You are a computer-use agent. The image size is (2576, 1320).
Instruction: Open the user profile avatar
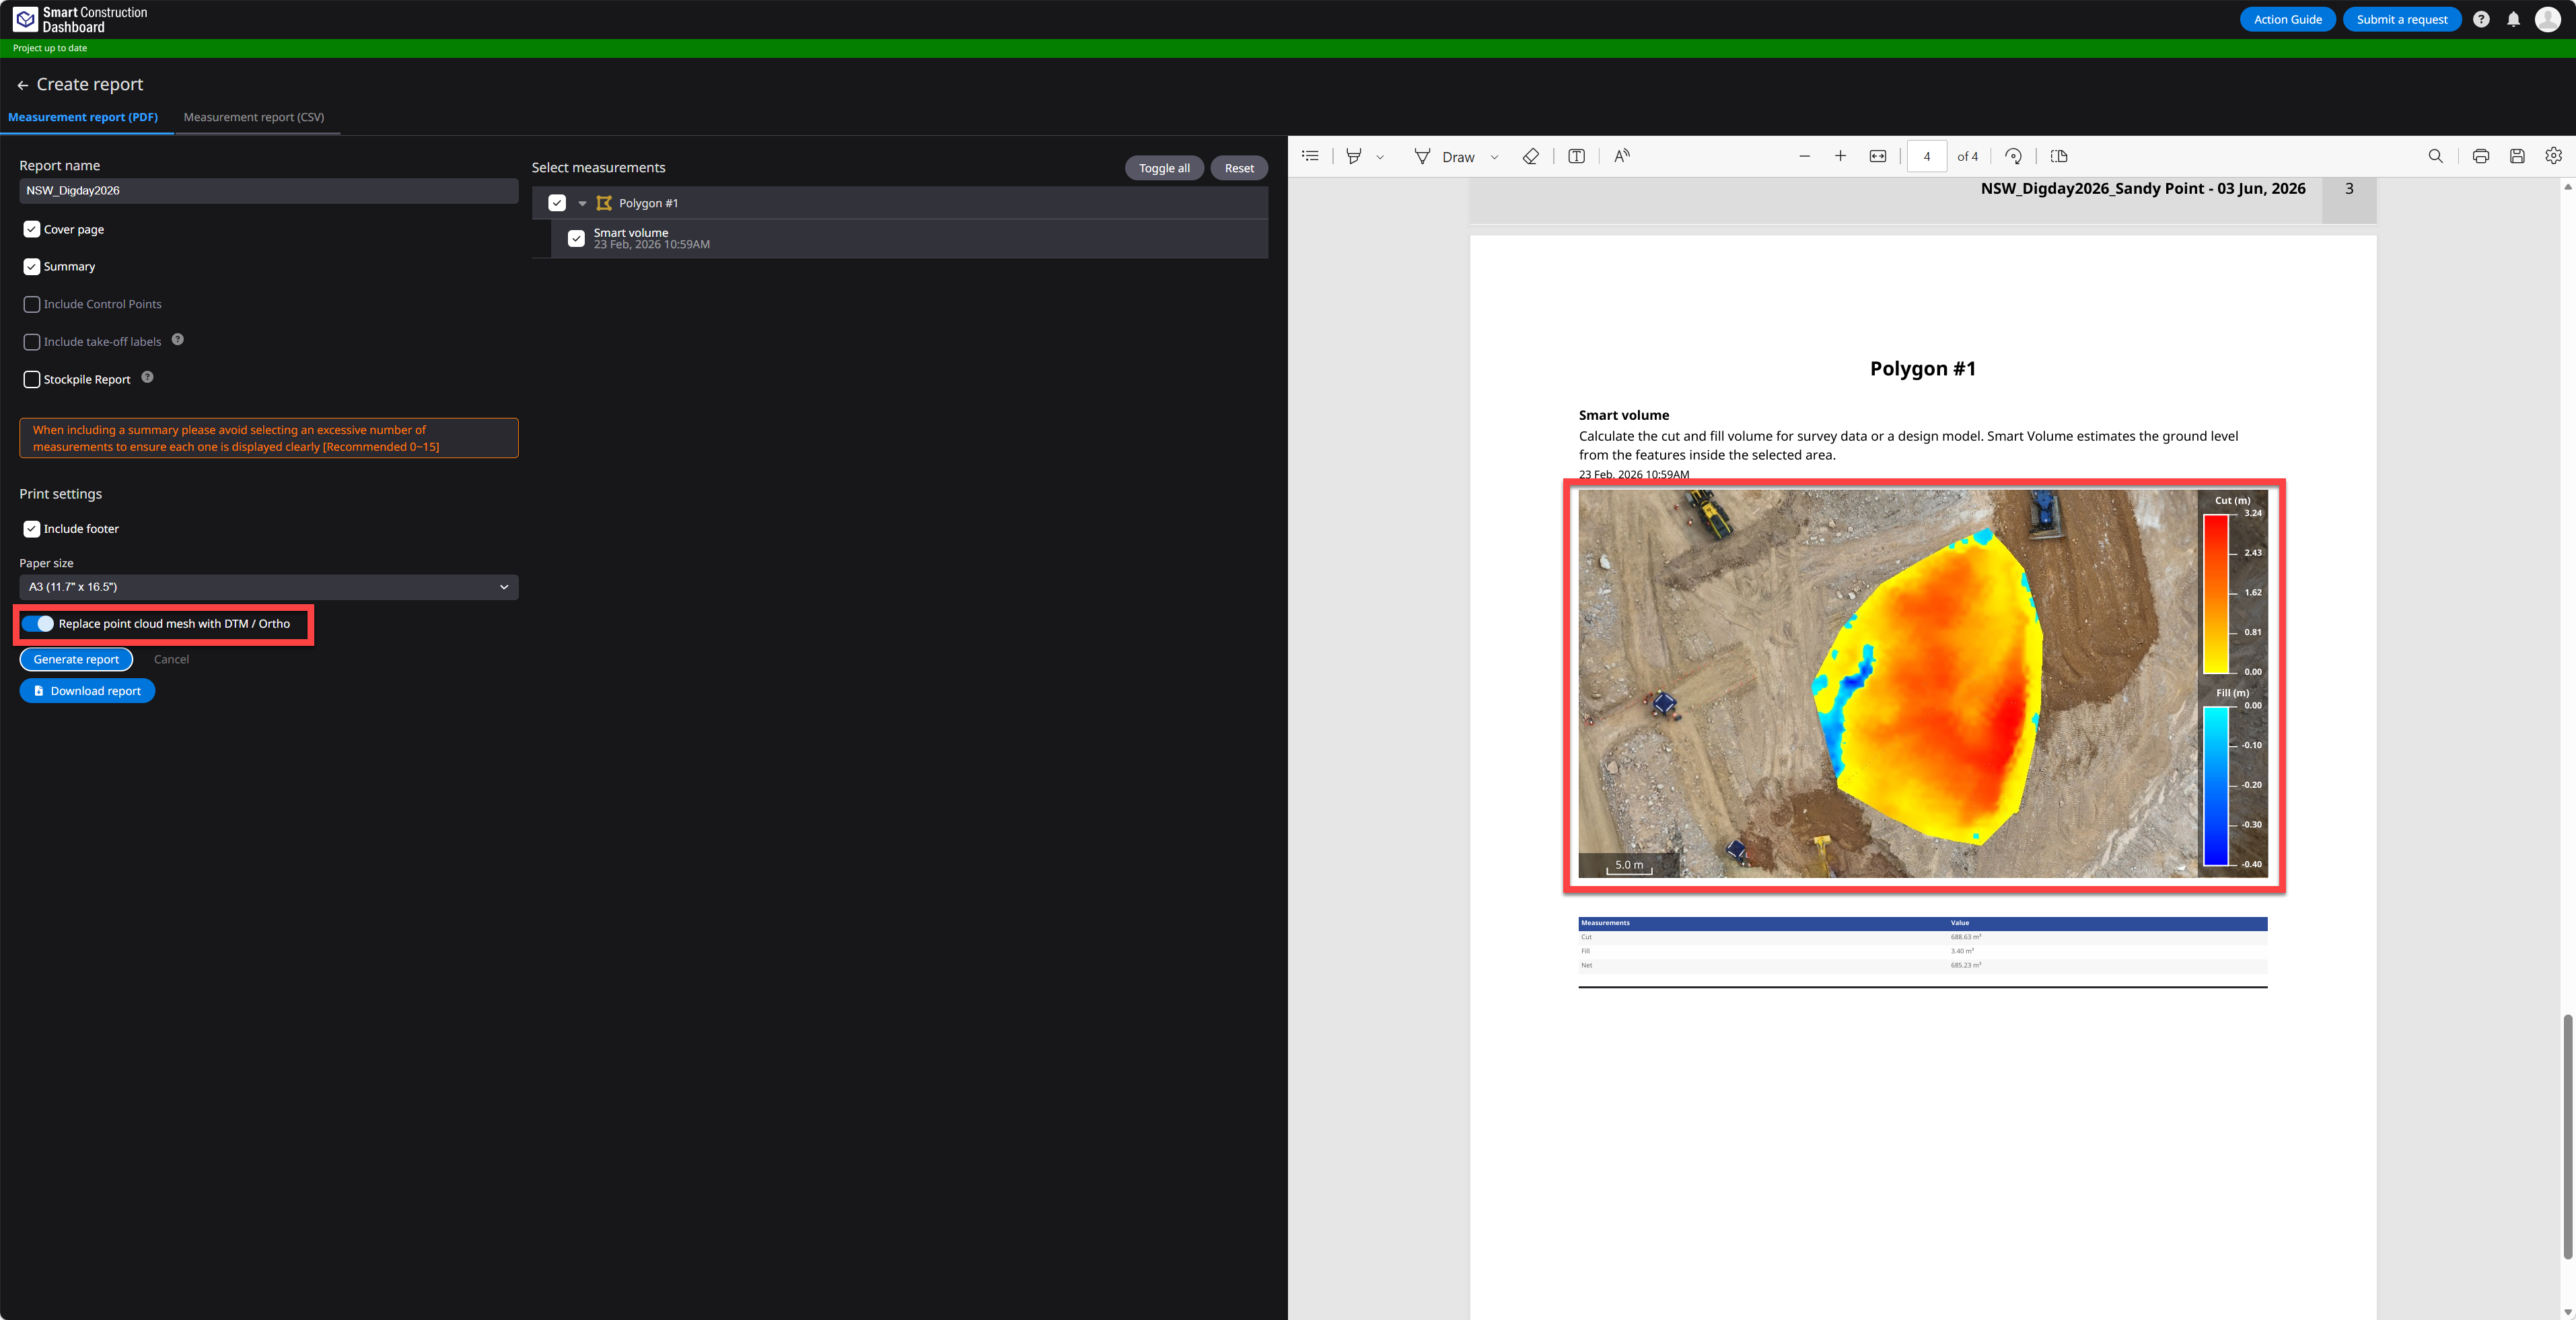pos(2548,19)
